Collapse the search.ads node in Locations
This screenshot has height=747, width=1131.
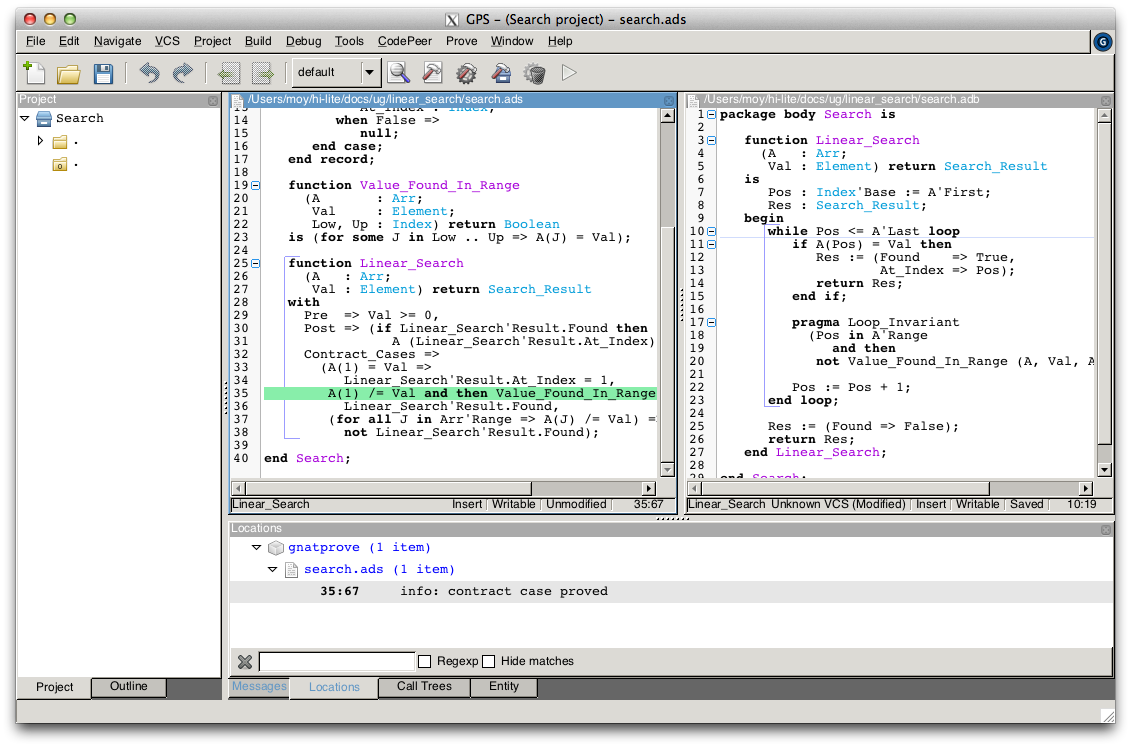point(272,570)
